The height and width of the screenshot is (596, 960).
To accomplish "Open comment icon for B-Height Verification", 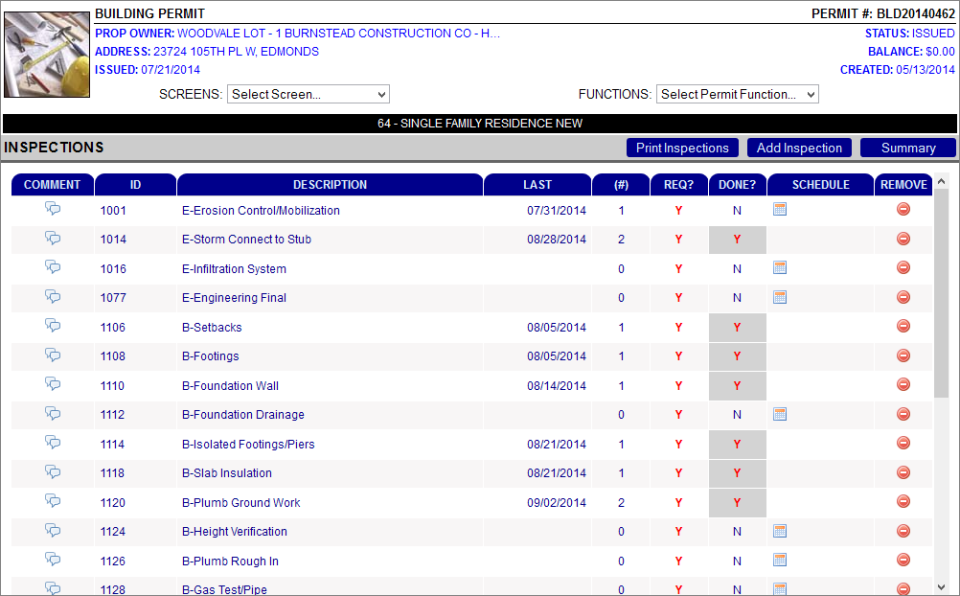I will tap(53, 530).
